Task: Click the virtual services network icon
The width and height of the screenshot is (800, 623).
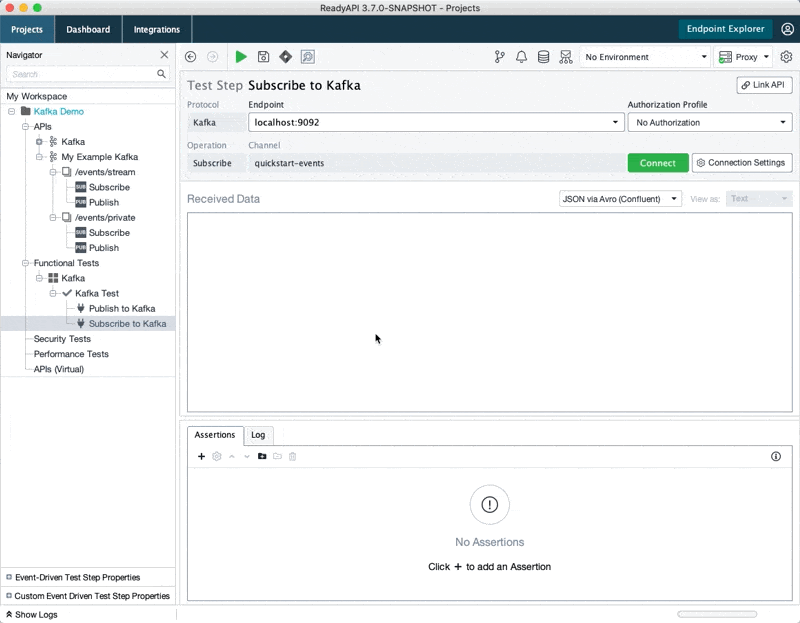Action: (566, 57)
